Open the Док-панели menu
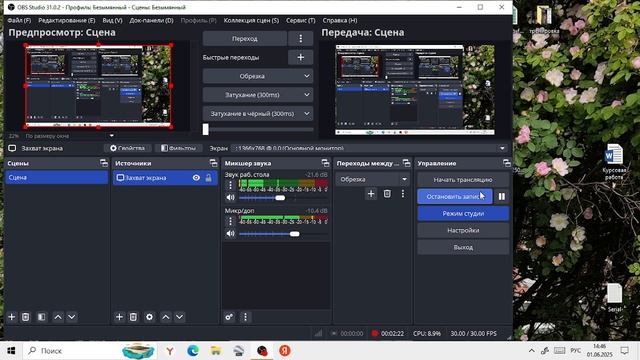The width and height of the screenshot is (640, 360). [x=151, y=20]
